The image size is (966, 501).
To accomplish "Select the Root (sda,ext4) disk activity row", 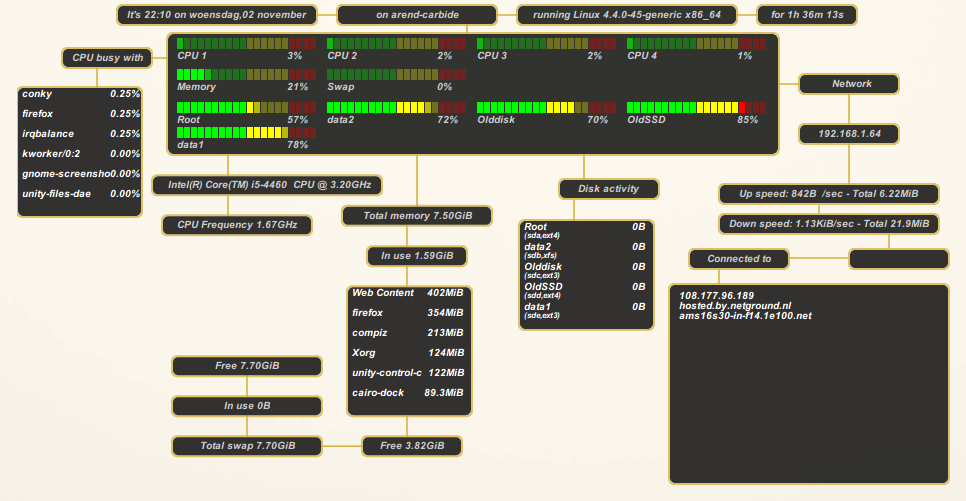I will pos(585,230).
